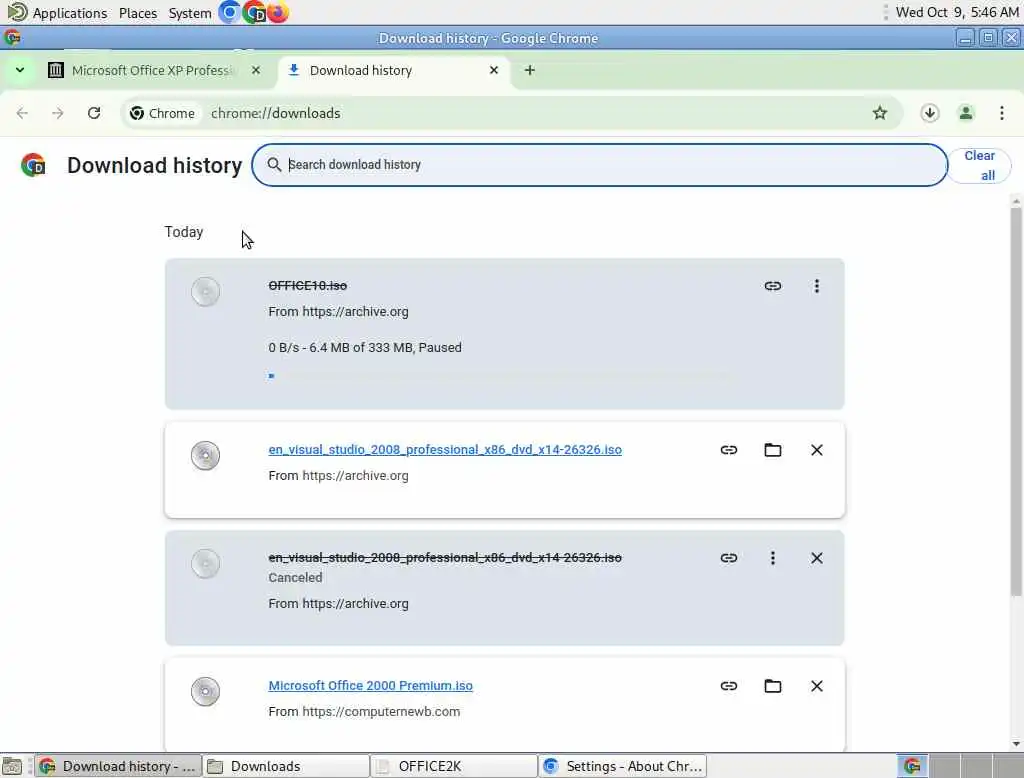Copy link for canceled visual studio download
Image resolution: width=1024 pixels, height=778 pixels.
[x=729, y=558]
